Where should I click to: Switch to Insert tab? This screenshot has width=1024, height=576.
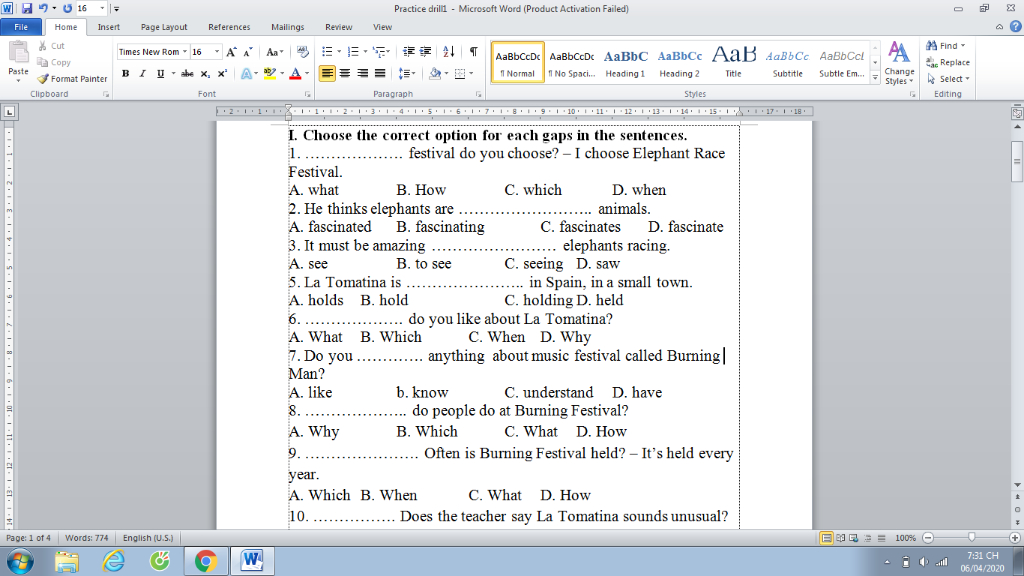(108, 27)
